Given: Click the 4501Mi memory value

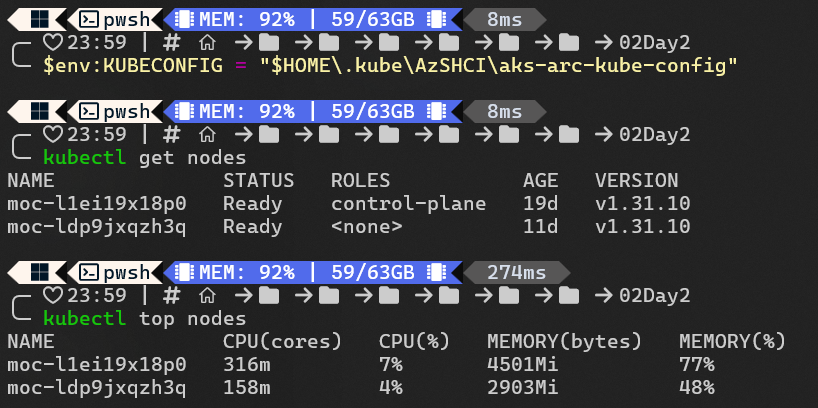Looking at the screenshot, I should point(522,365).
